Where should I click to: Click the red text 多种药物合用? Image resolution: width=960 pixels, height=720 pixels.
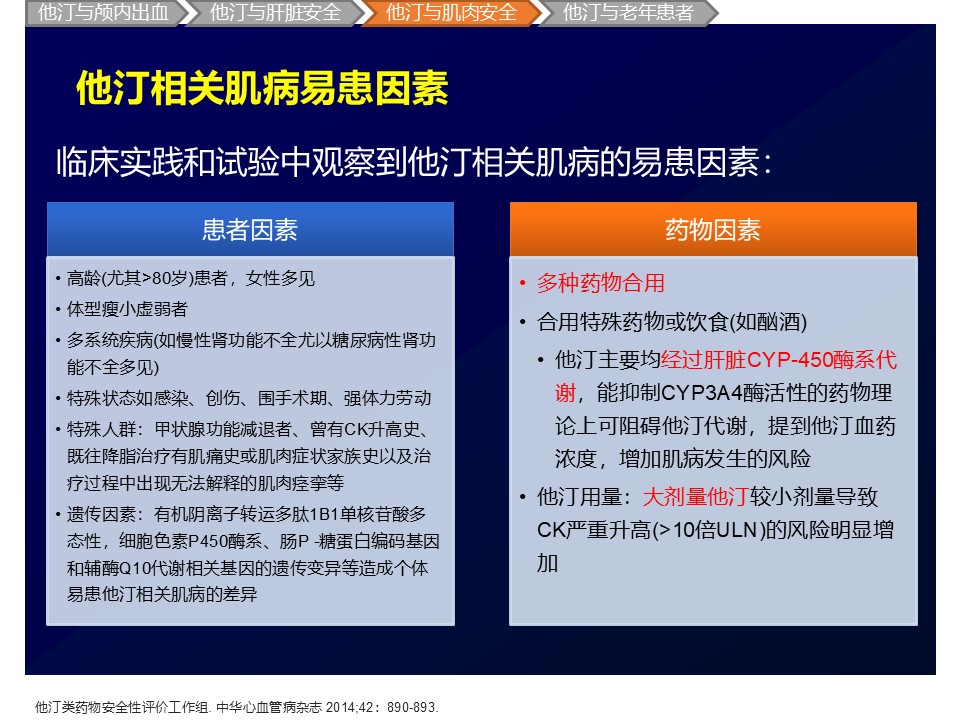601,283
